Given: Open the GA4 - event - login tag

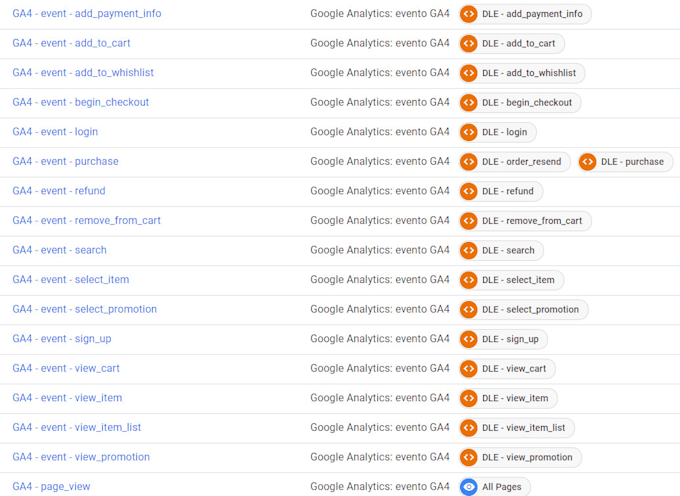Looking at the screenshot, I should pos(55,131).
